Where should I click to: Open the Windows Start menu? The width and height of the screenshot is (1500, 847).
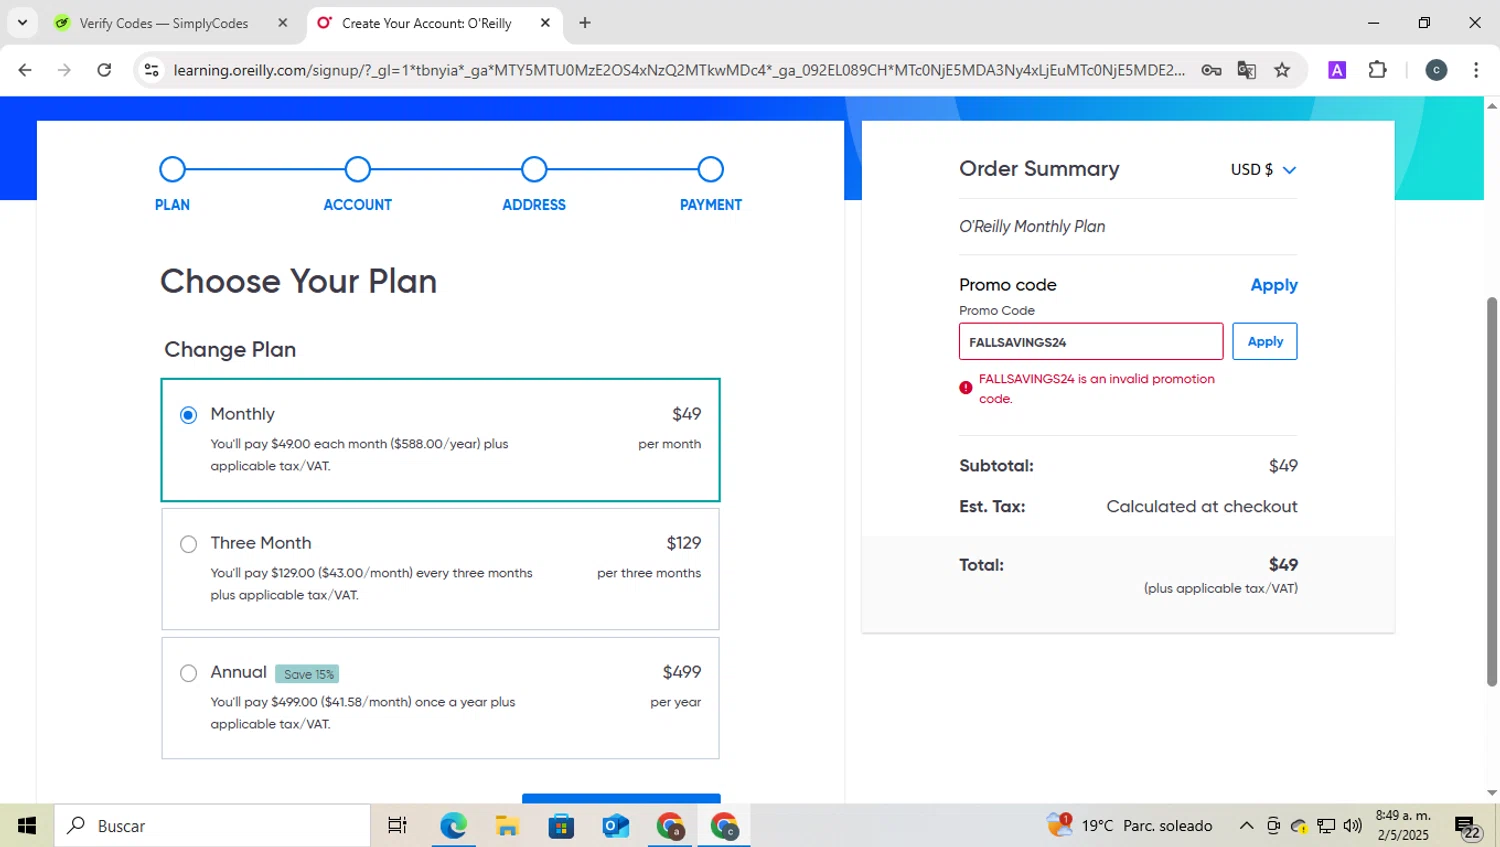27,826
